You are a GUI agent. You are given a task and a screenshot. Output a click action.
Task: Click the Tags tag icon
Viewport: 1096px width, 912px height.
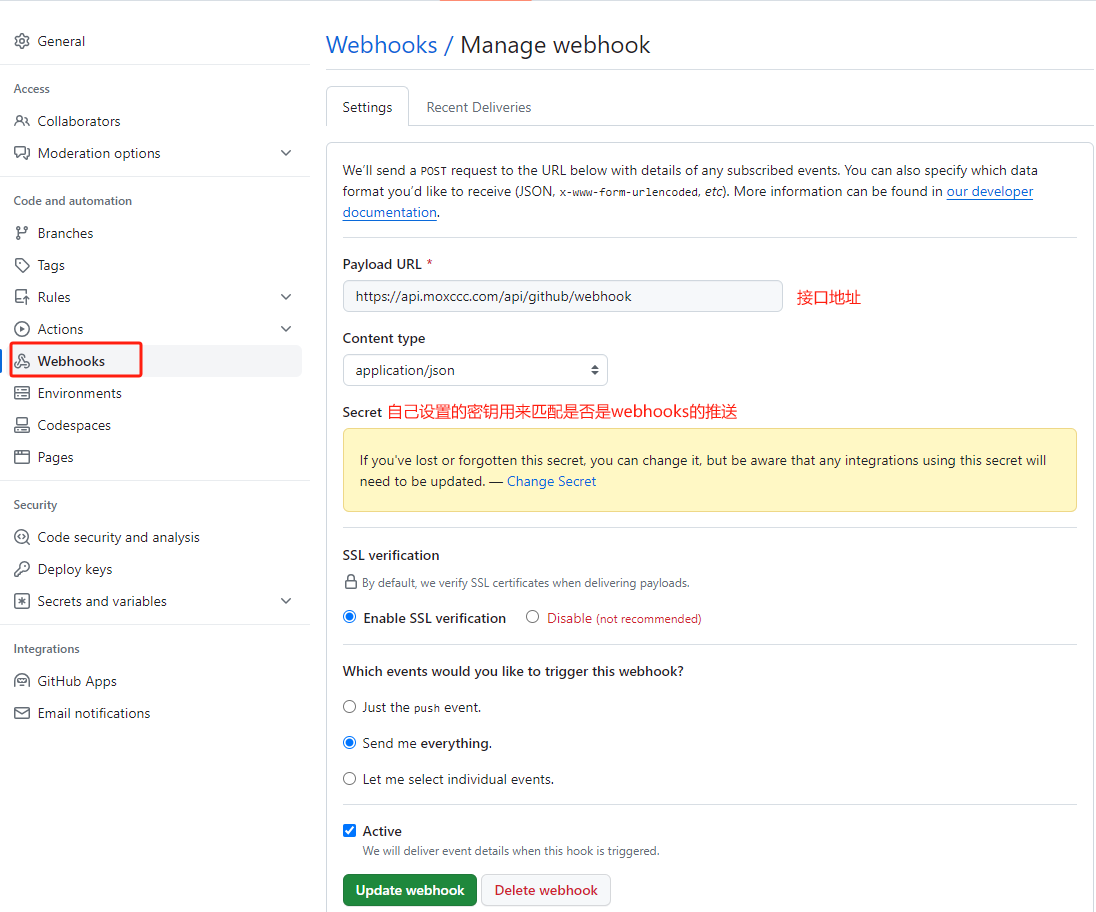pos(22,265)
